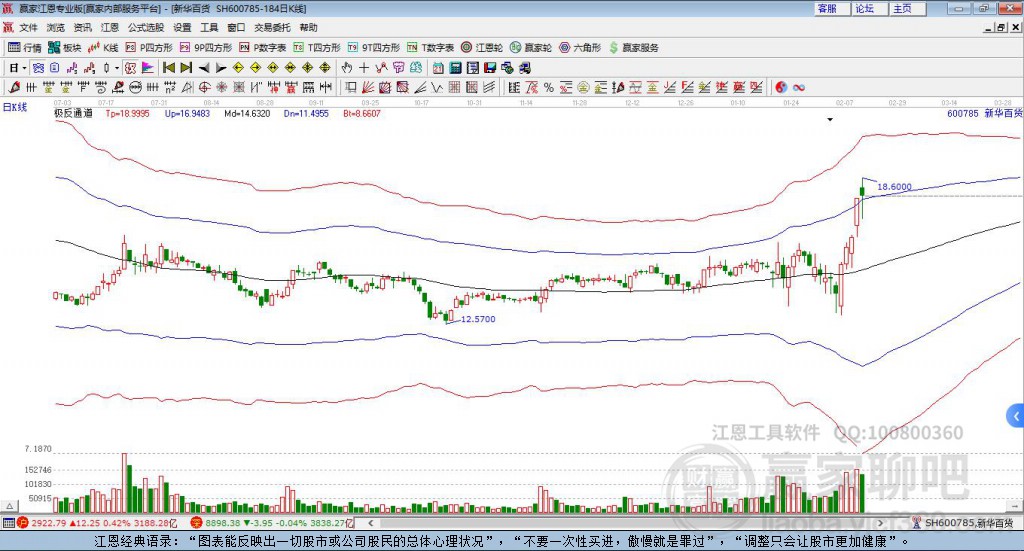
Task: Open the 浏览 menu
Action: 56,27
